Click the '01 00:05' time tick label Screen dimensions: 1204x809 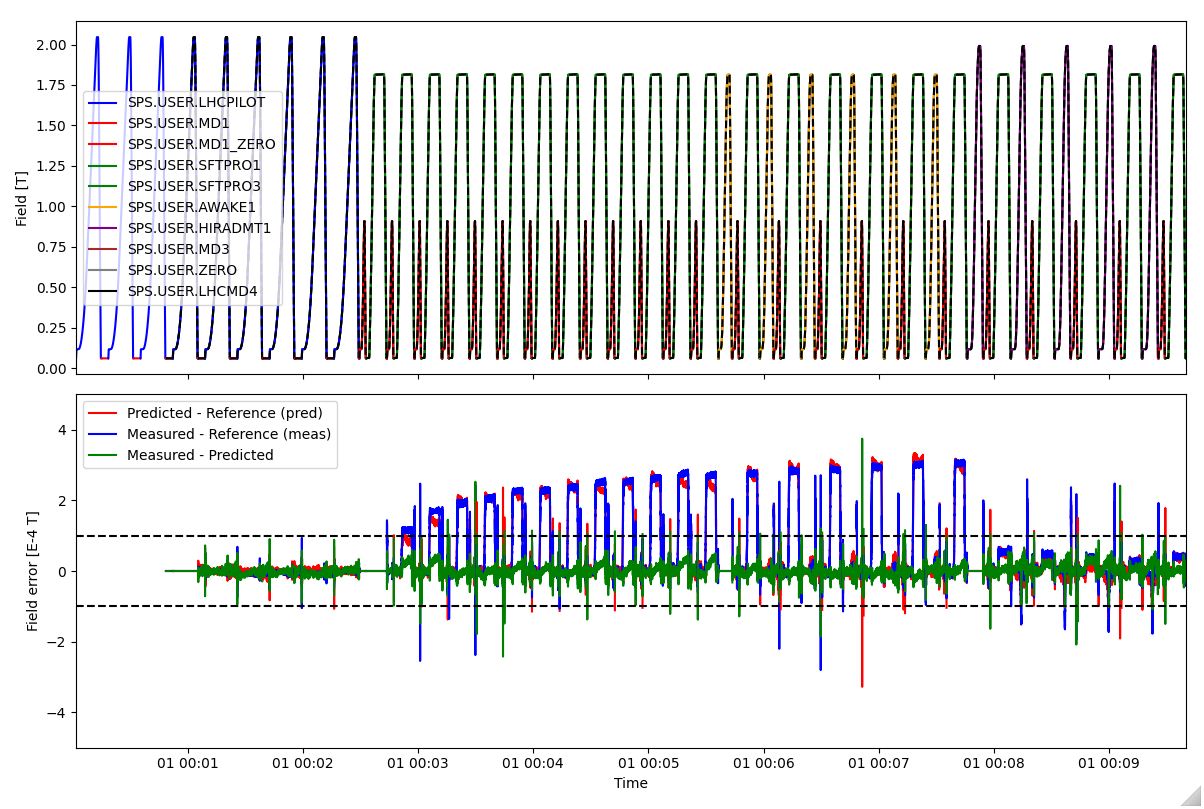click(x=648, y=762)
